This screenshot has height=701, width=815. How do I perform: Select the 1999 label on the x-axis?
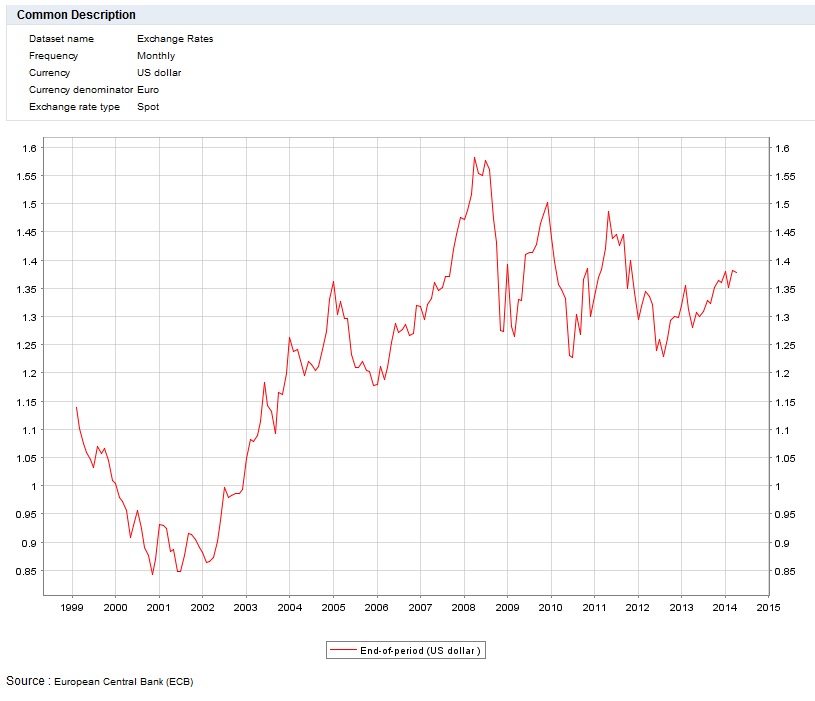(72, 607)
